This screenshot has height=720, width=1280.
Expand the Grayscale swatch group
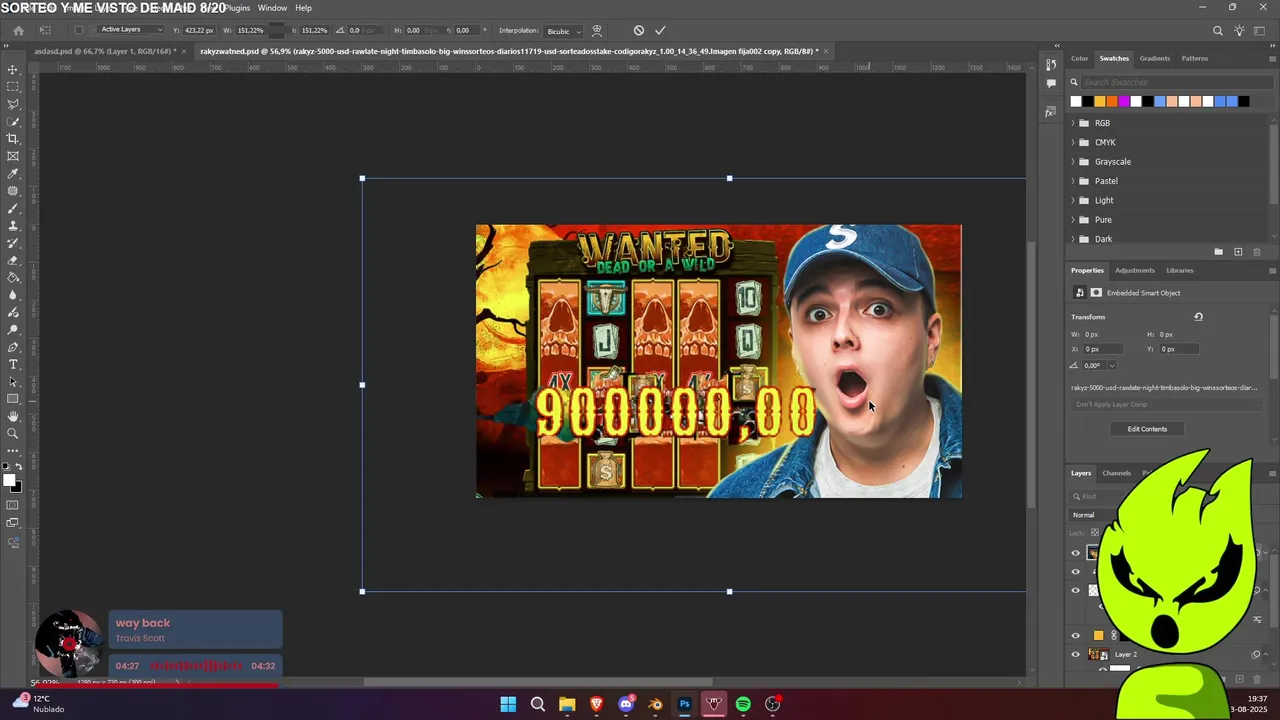click(x=1073, y=162)
